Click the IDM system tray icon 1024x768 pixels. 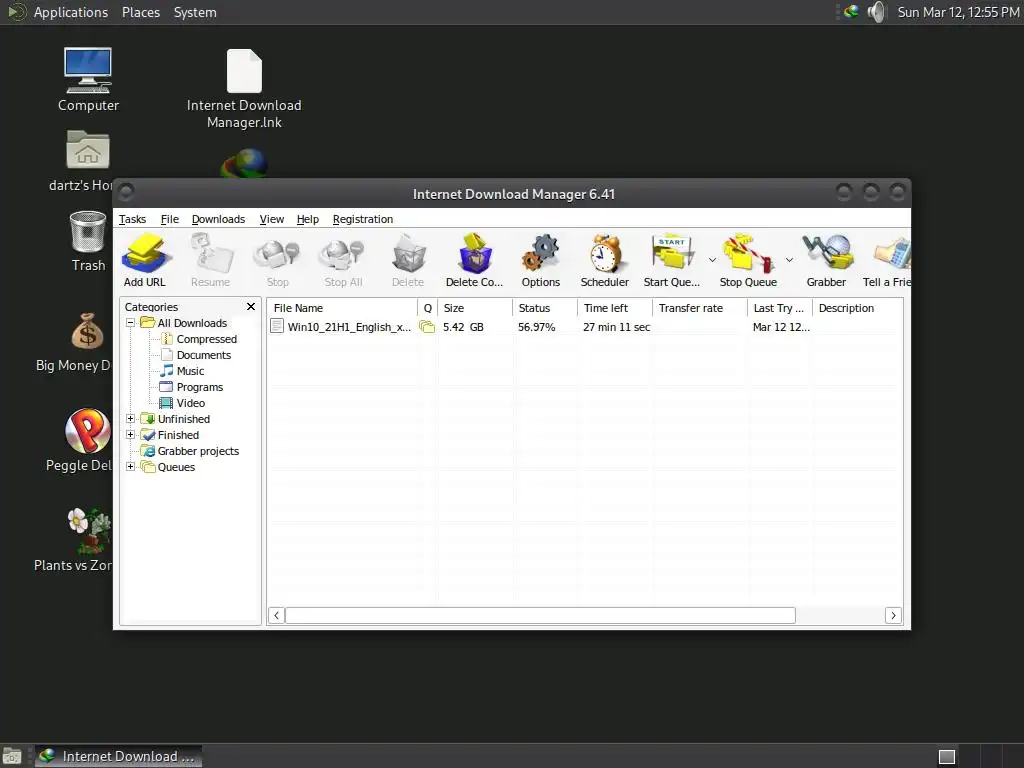pos(851,12)
